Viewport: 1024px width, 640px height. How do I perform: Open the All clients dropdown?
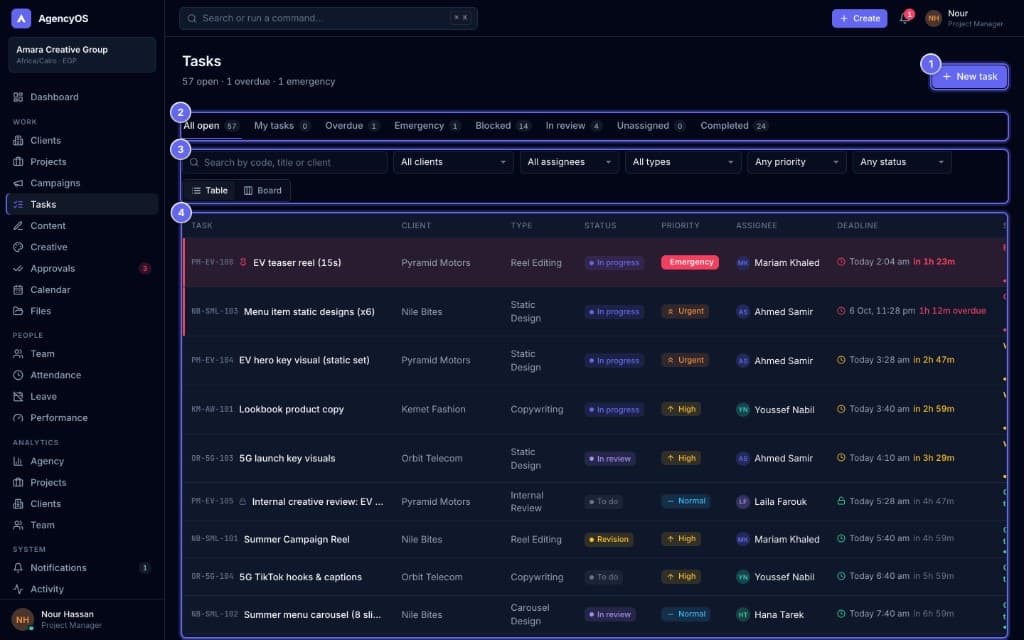pyautogui.click(x=453, y=162)
